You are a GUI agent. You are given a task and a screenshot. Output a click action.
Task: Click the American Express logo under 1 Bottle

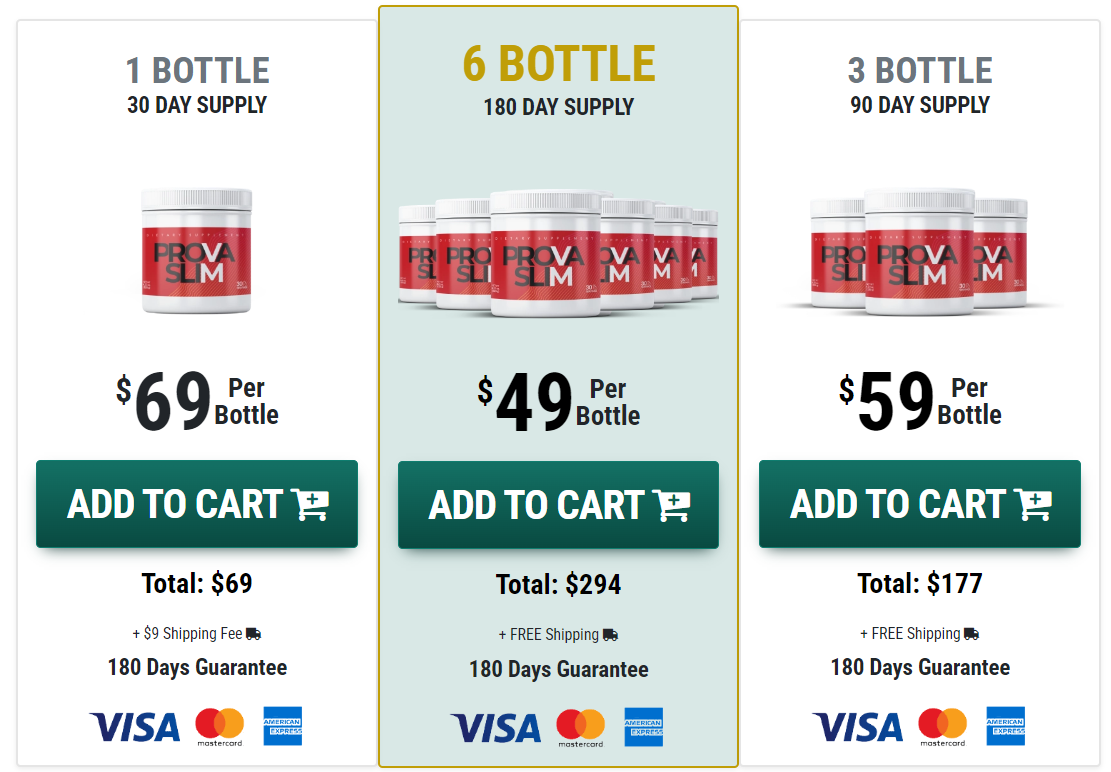(282, 726)
